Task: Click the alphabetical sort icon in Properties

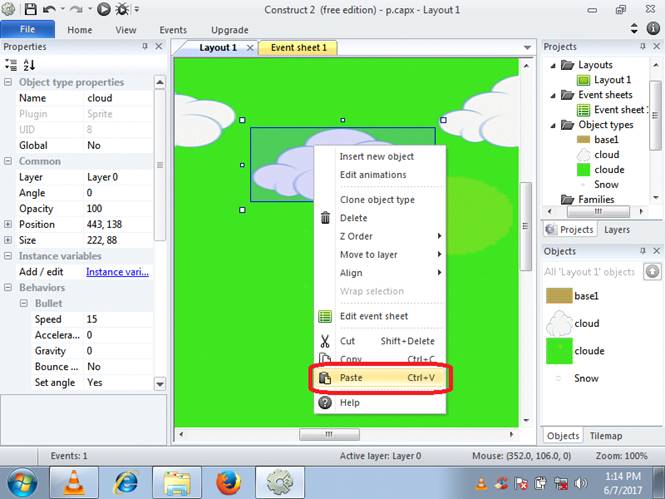Action: (29, 65)
